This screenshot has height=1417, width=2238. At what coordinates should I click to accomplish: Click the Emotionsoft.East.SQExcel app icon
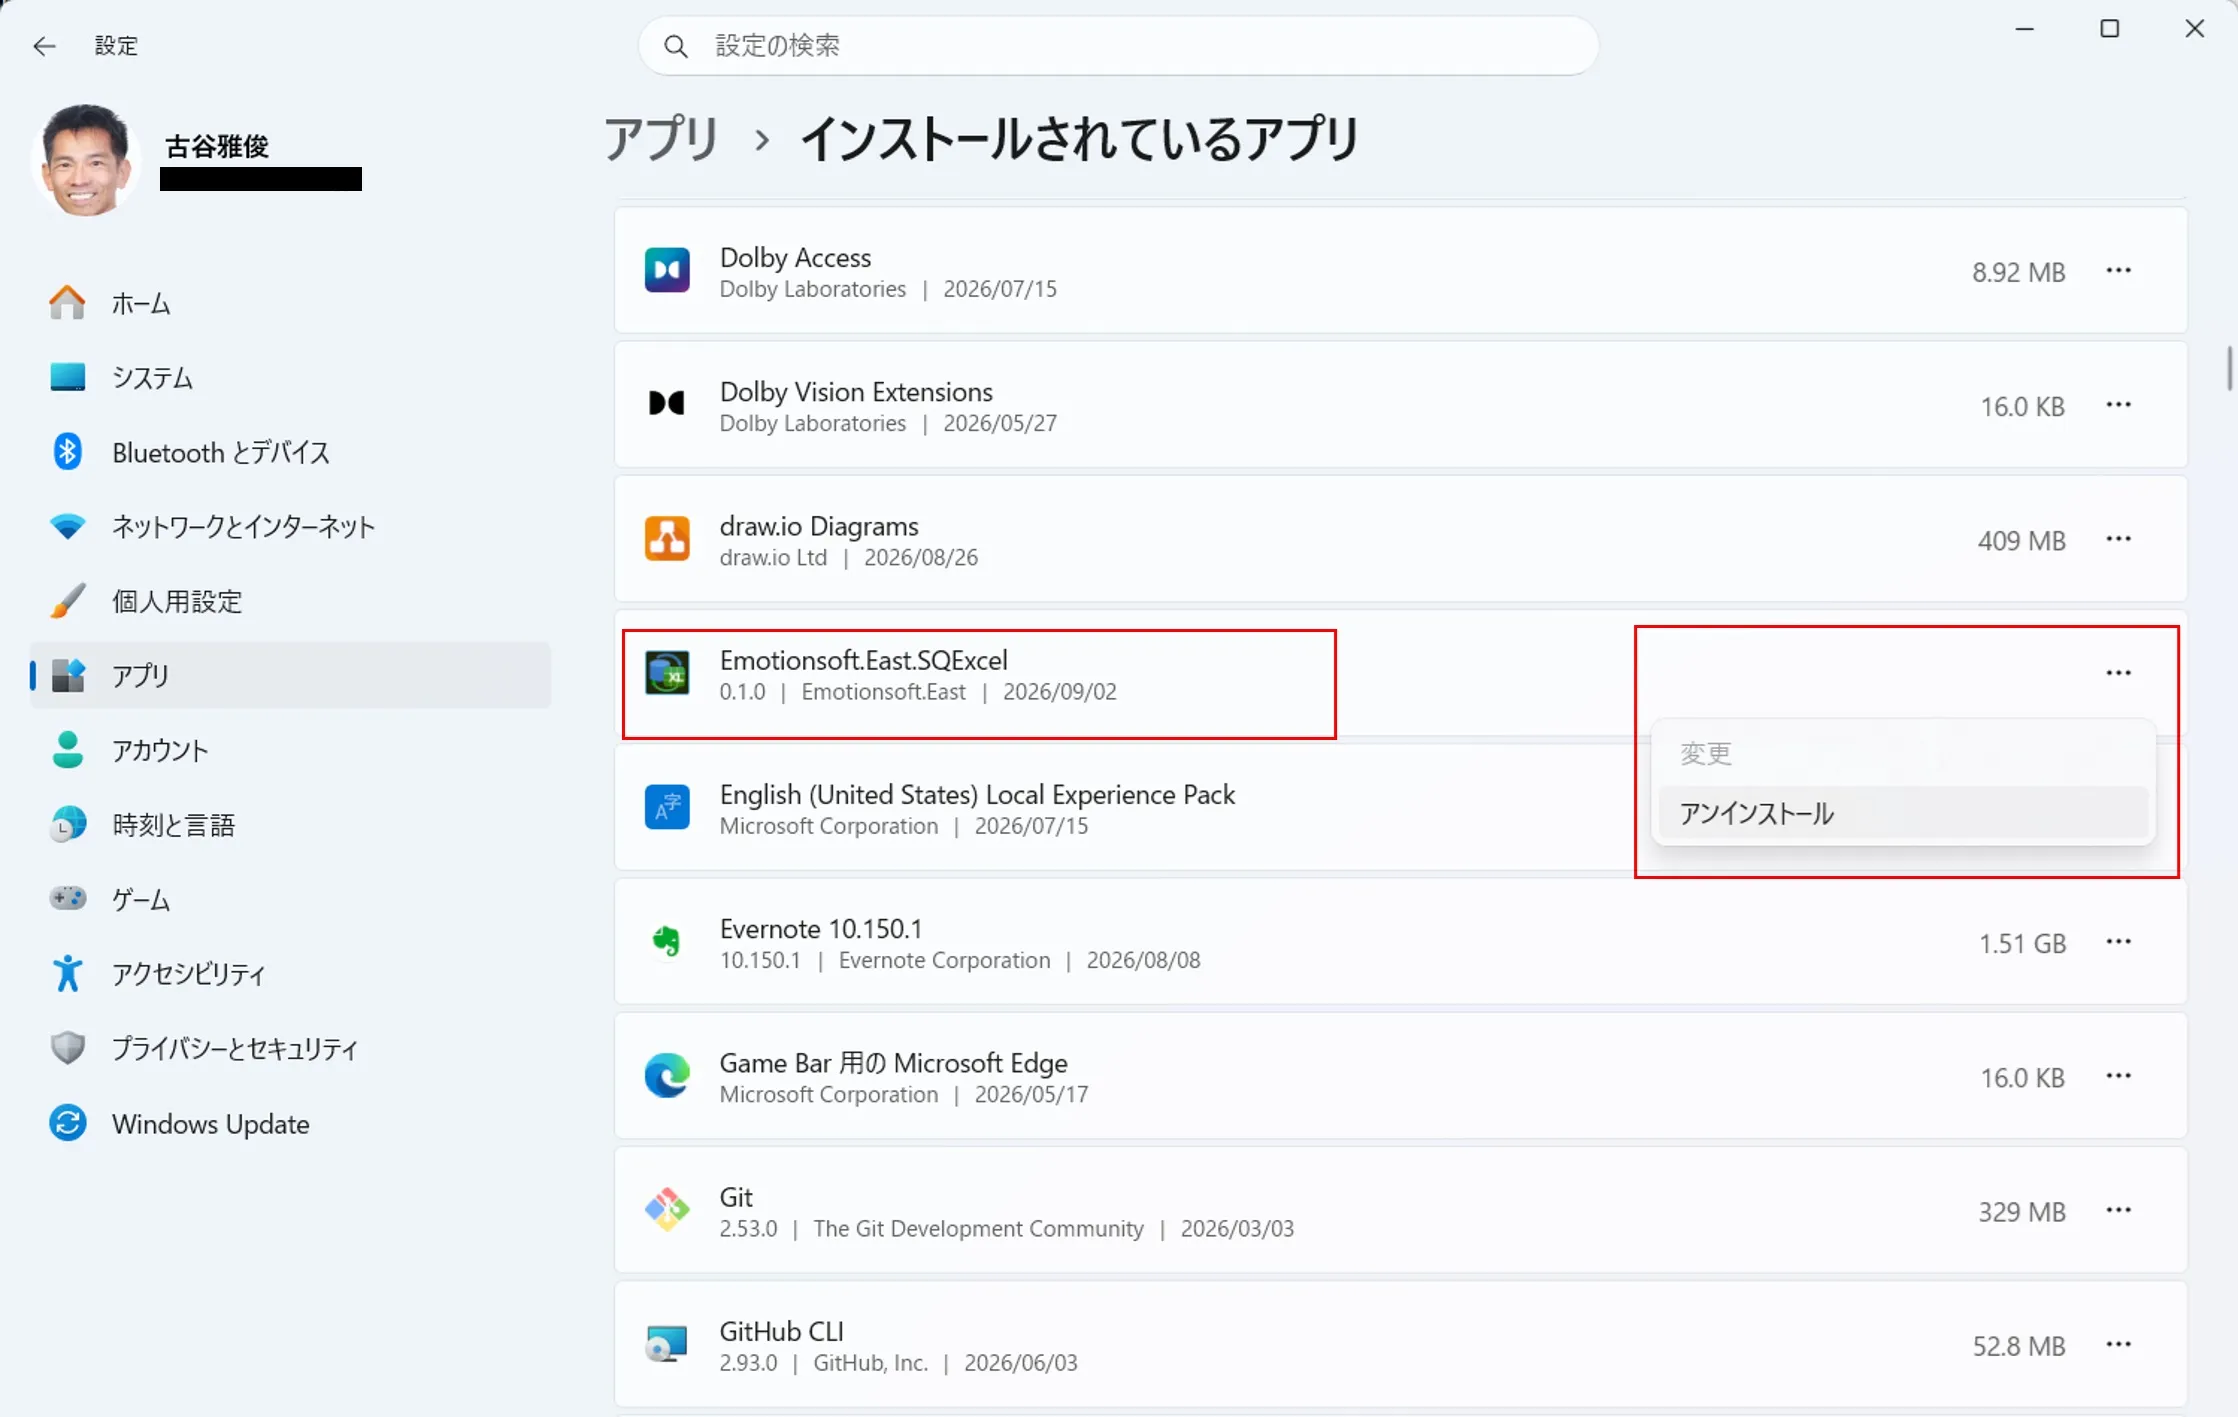pyautogui.click(x=667, y=673)
